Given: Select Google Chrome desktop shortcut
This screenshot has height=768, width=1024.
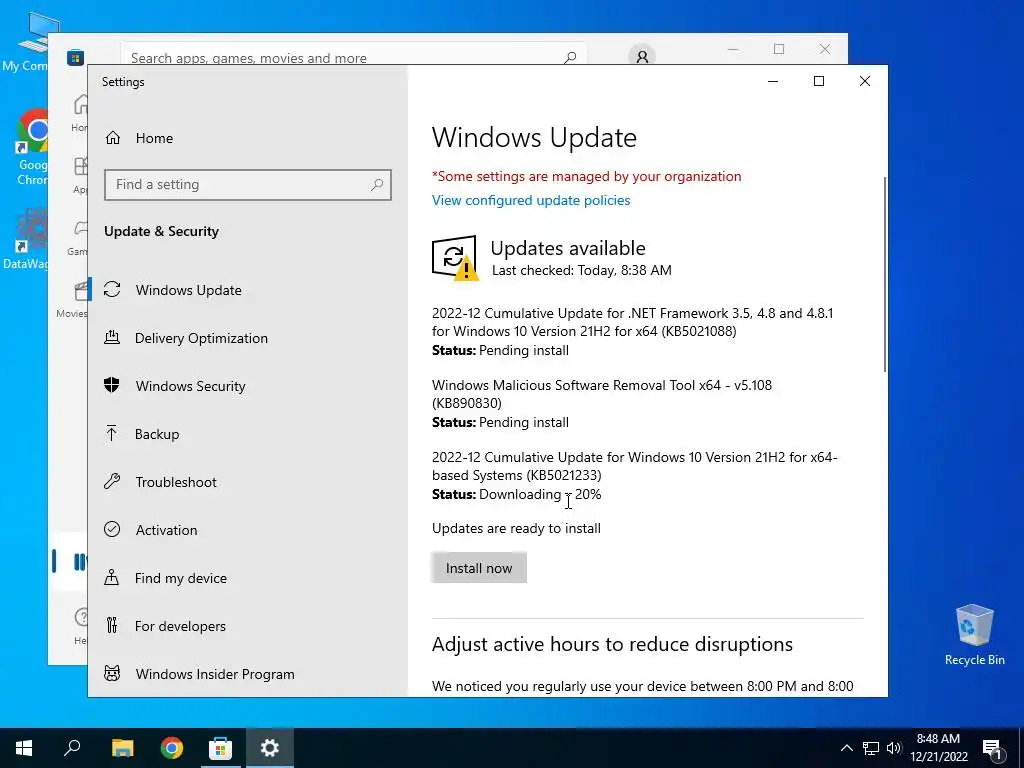Looking at the screenshot, I should pos(31,147).
